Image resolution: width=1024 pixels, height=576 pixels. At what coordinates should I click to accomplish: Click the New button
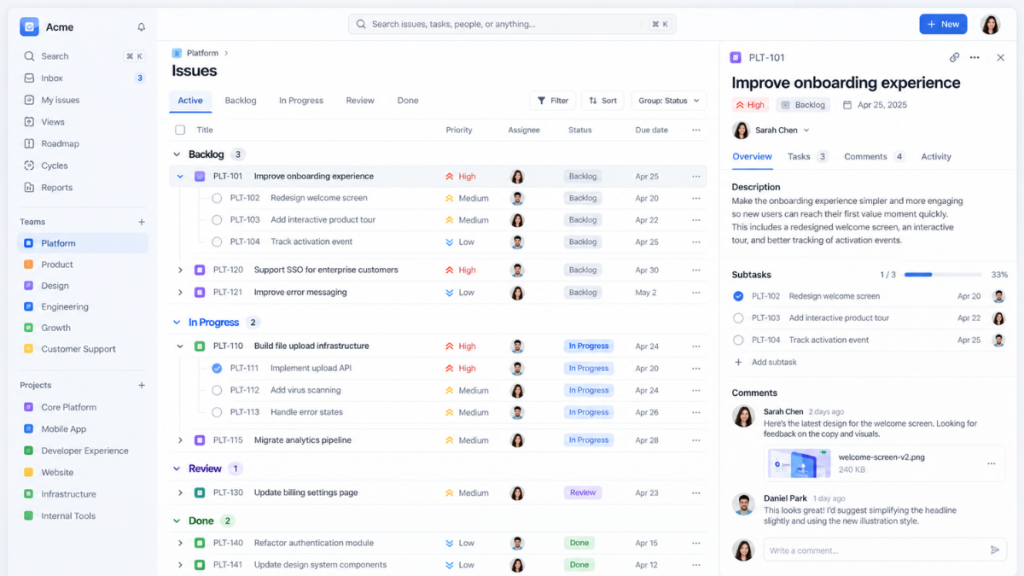tap(943, 24)
